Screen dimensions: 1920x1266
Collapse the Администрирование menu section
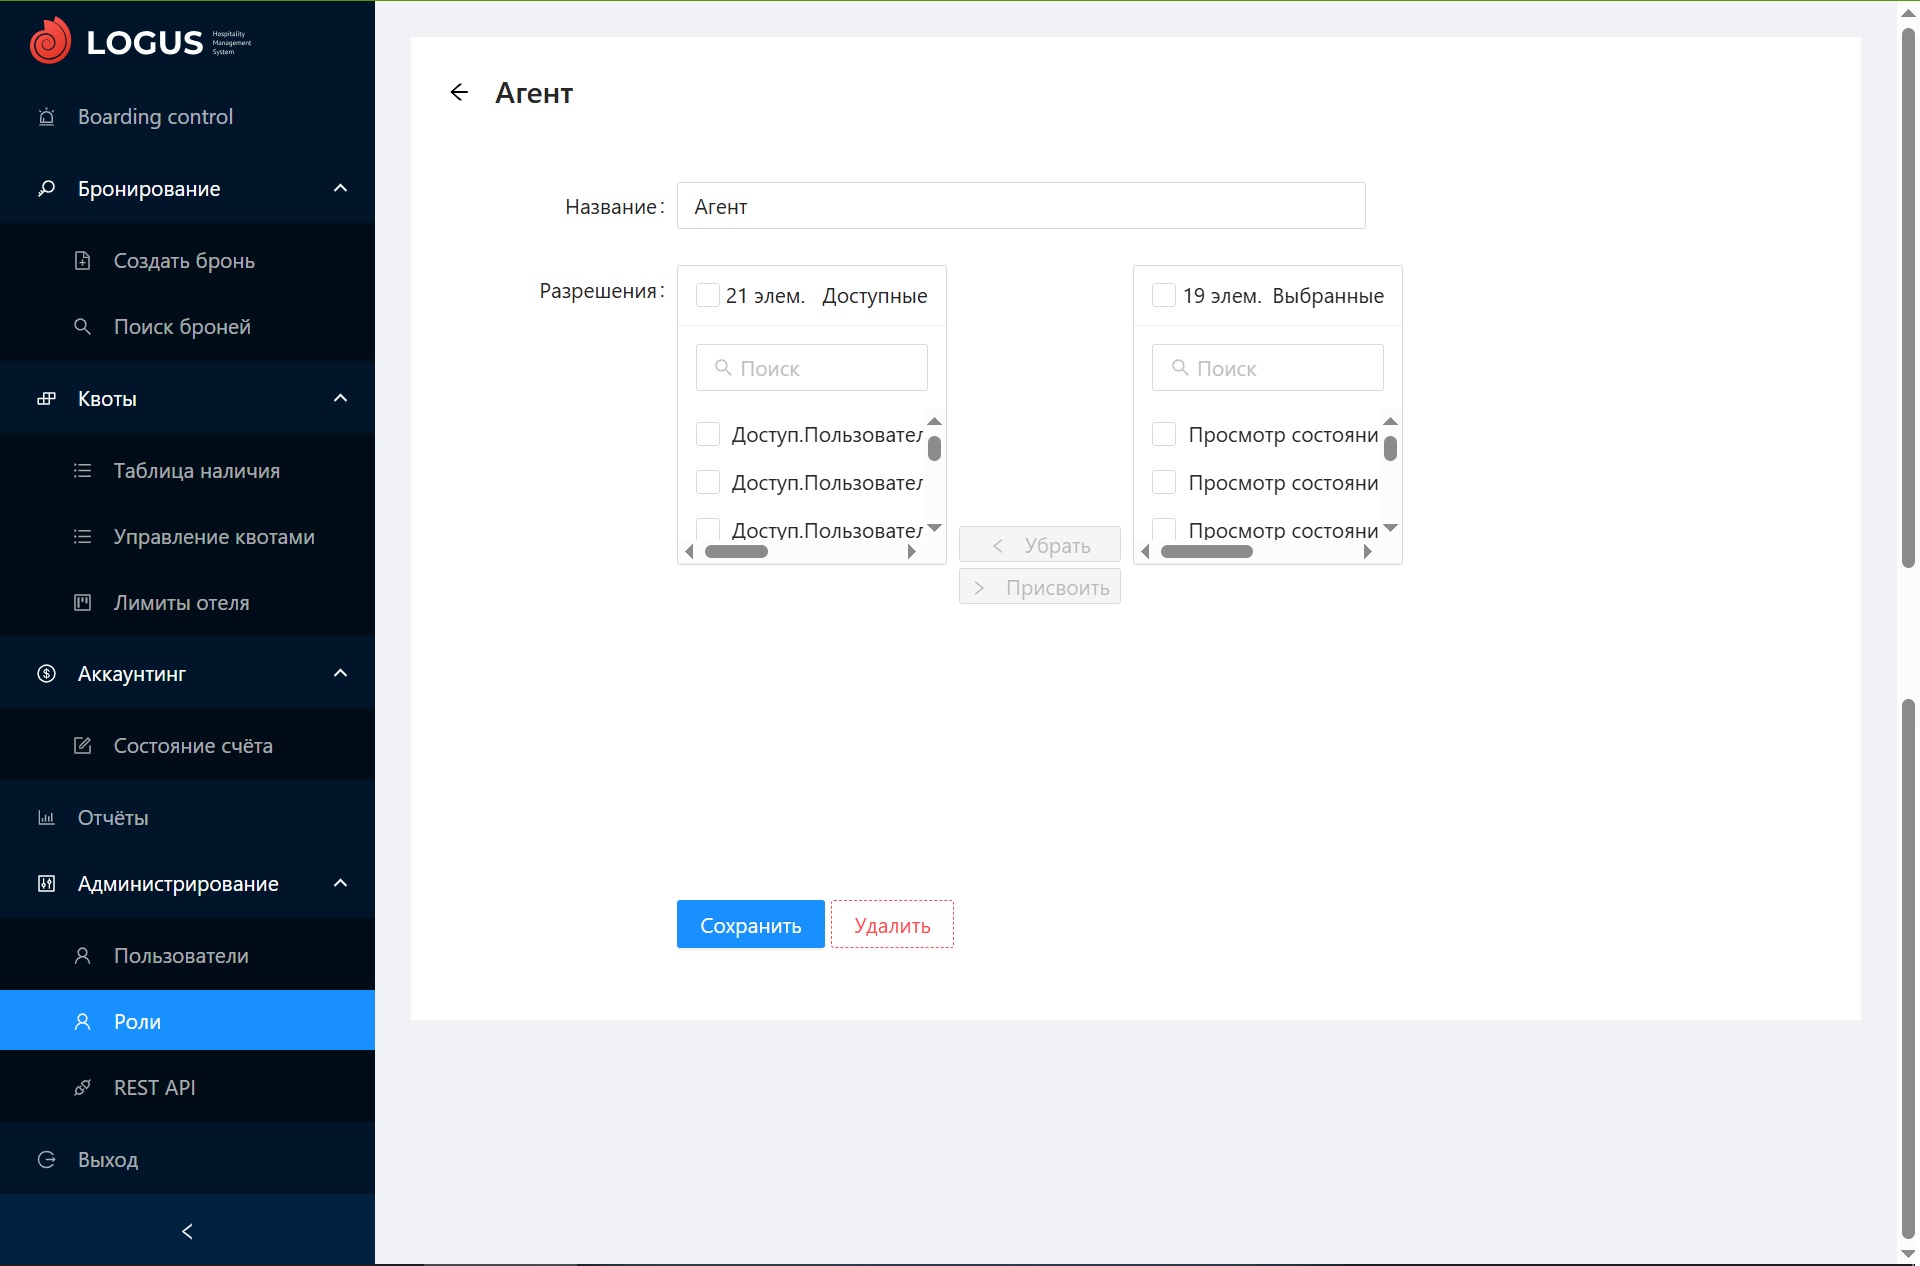pyautogui.click(x=340, y=884)
